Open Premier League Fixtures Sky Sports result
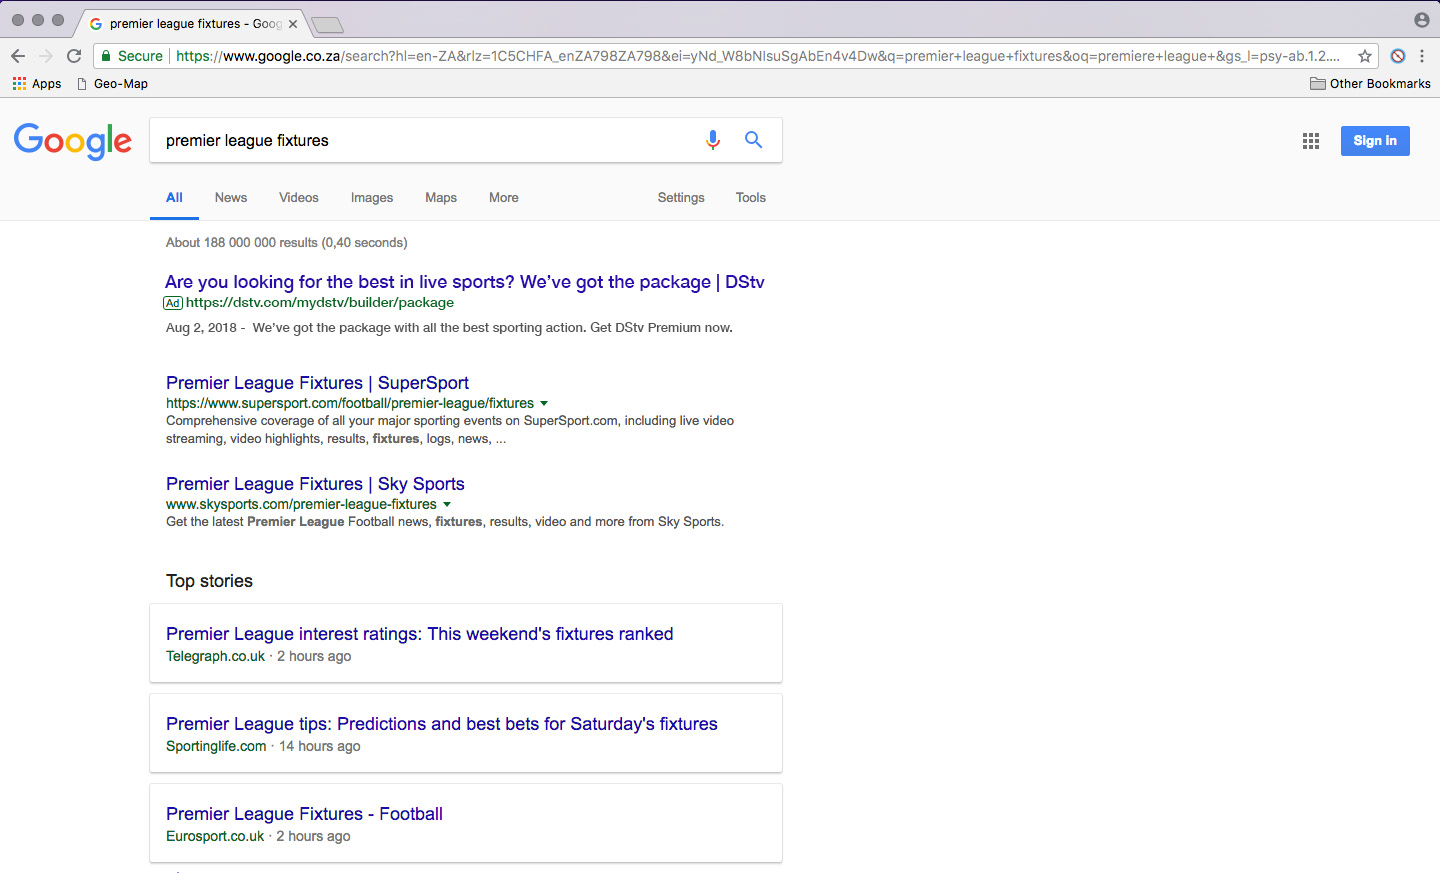1440x873 pixels. point(315,484)
